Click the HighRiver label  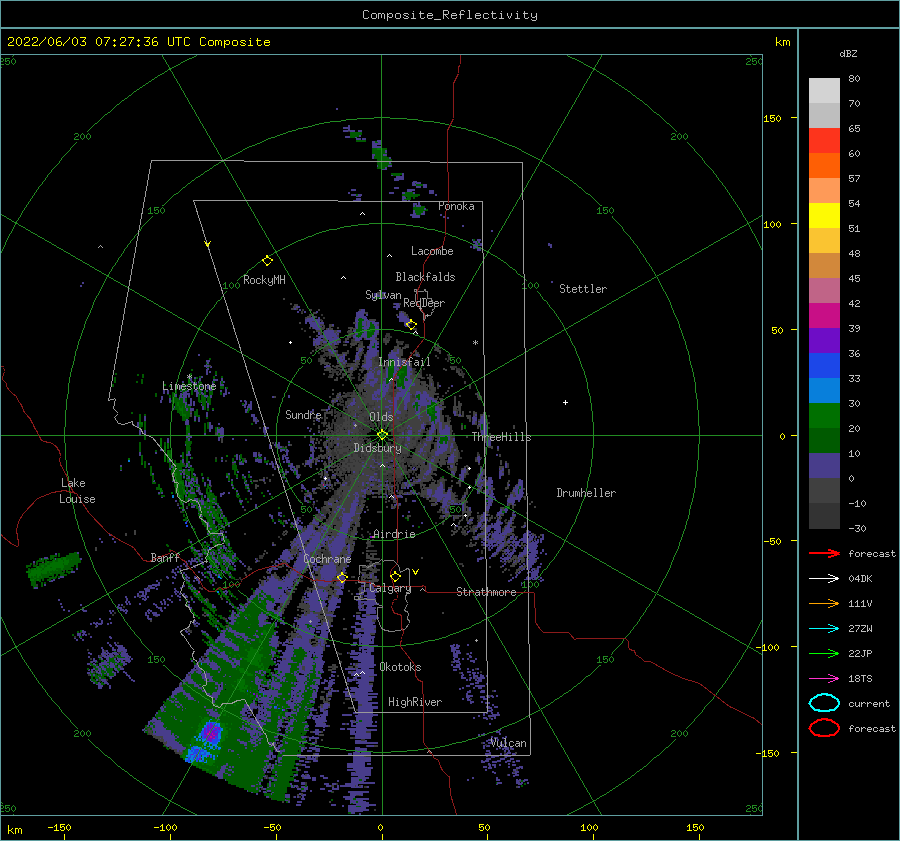(x=415, y=703)
